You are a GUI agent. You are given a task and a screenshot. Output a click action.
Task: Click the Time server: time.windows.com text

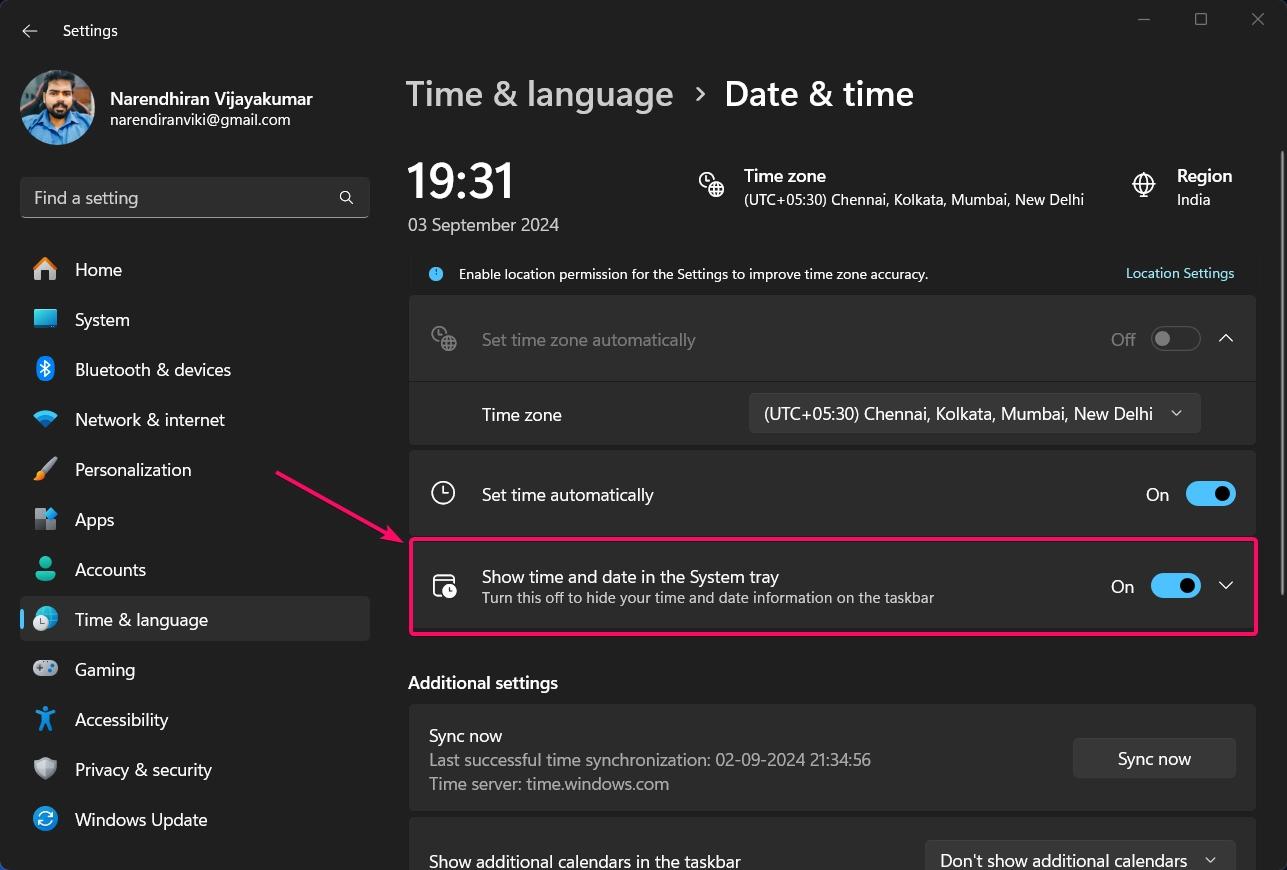pos(549,784)
